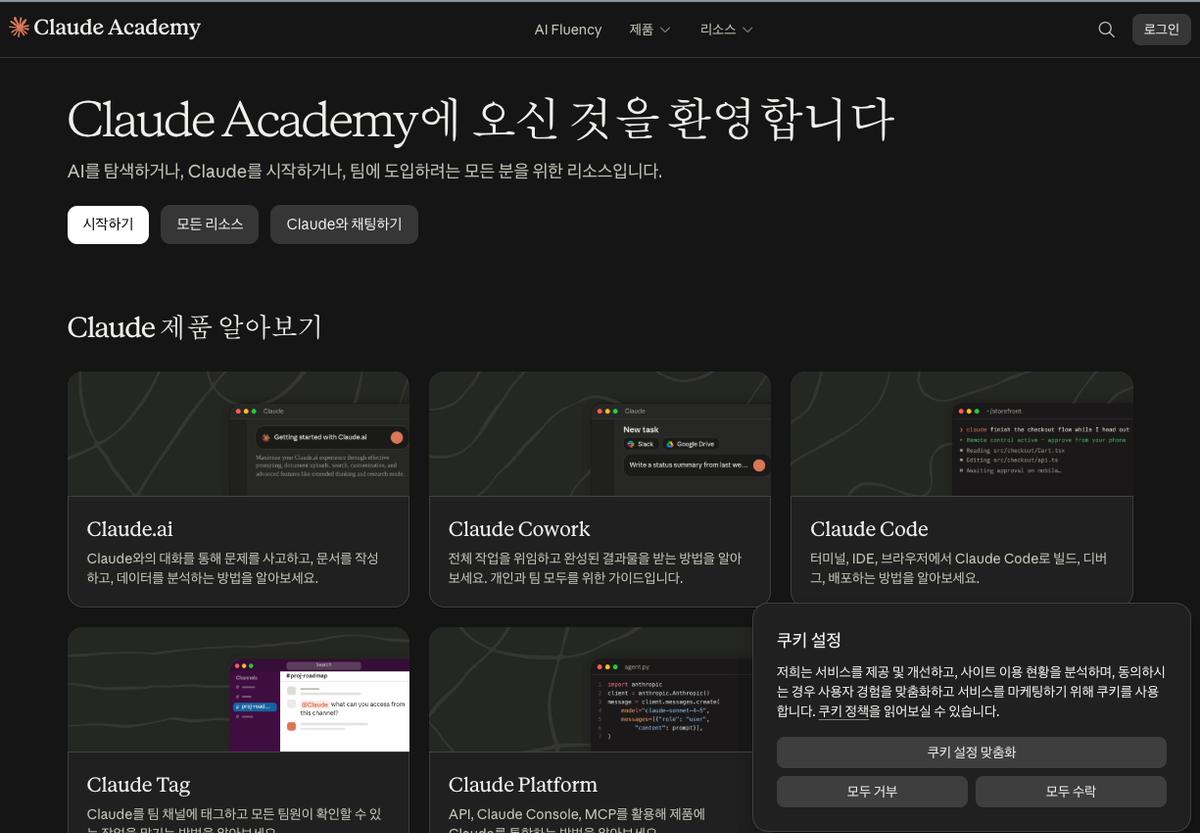Click the 모두 수락 button
The image size is (1200, 833).
(1071, 791)
